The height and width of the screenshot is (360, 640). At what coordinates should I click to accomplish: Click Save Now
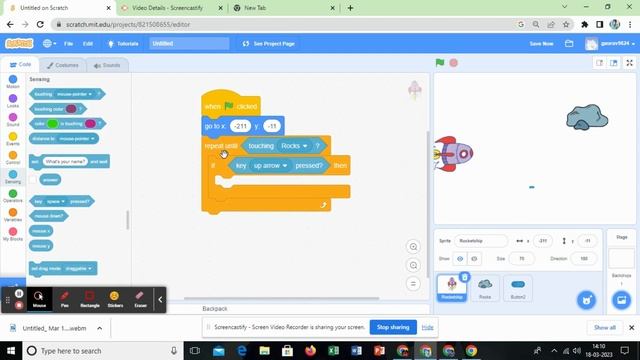point(541,43)
